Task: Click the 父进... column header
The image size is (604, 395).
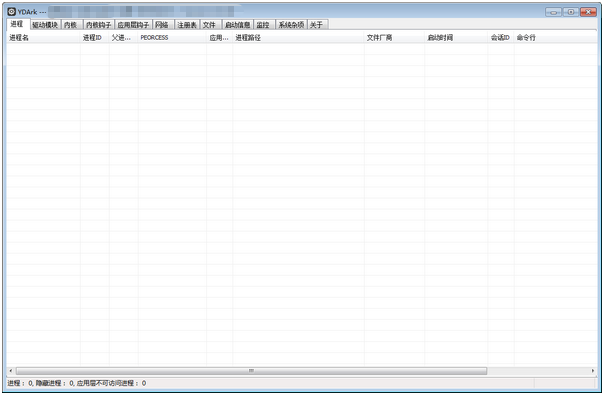Action: click(124, 37)
